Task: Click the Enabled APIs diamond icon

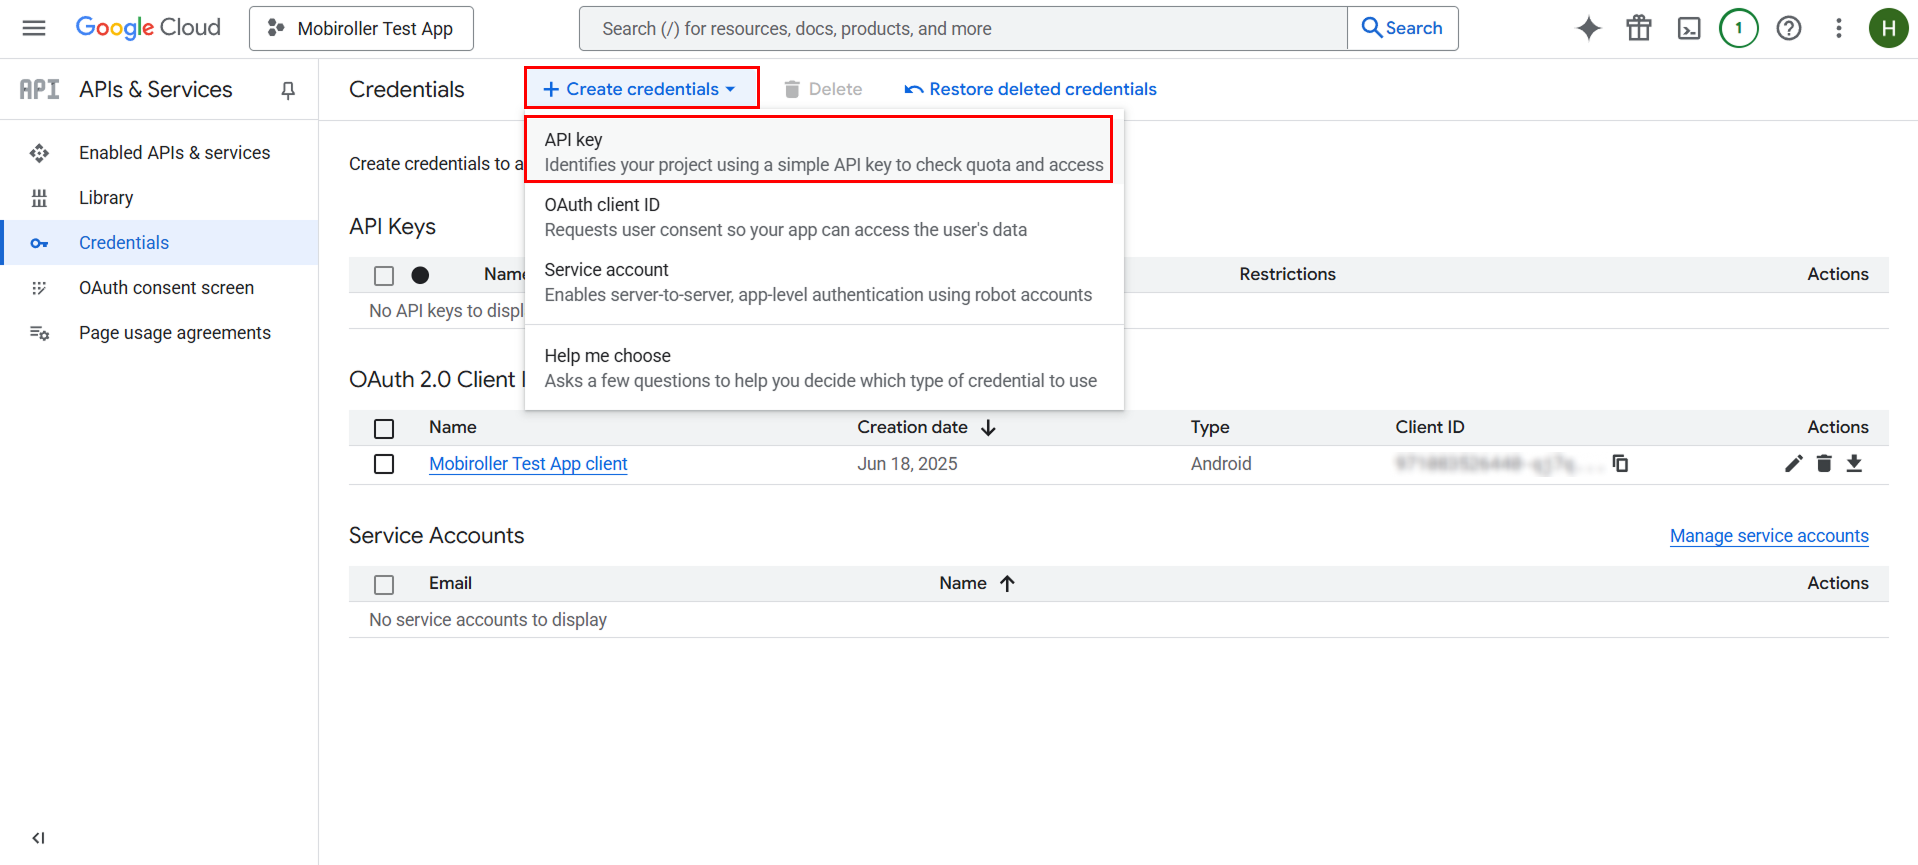Action: click(x=39, y=153)
